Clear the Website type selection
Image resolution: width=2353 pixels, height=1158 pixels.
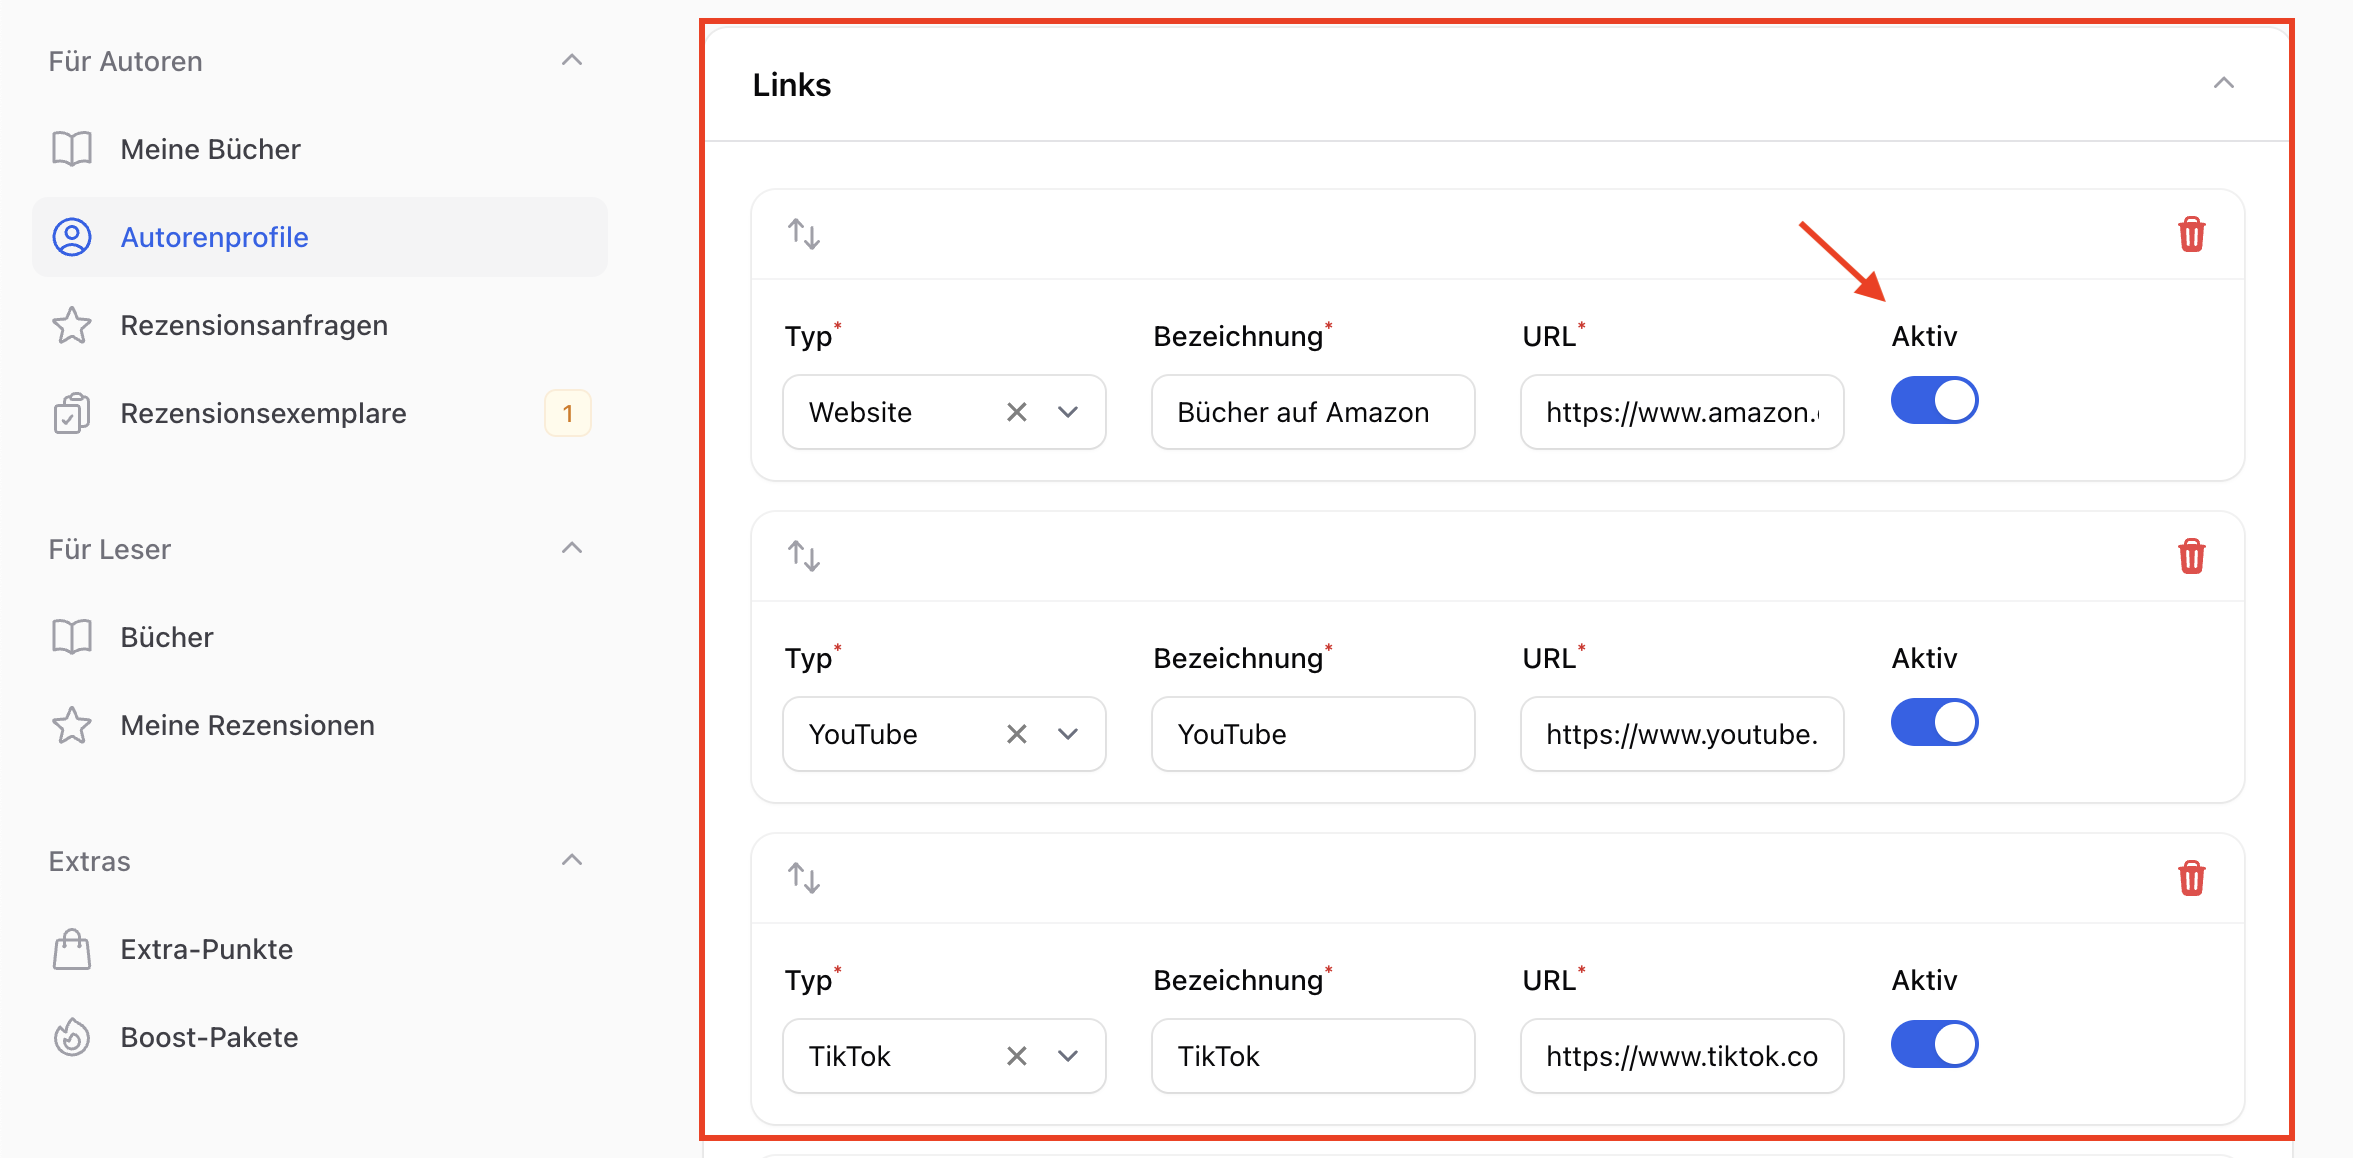[x=1016, y=412]
